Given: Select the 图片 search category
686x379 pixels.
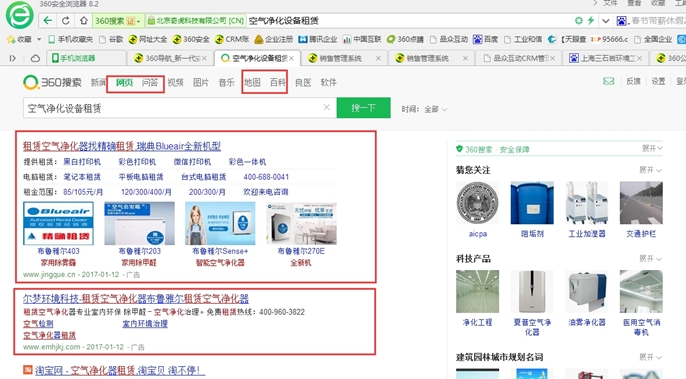Looking at the screenshot, I should click(201, 82).
